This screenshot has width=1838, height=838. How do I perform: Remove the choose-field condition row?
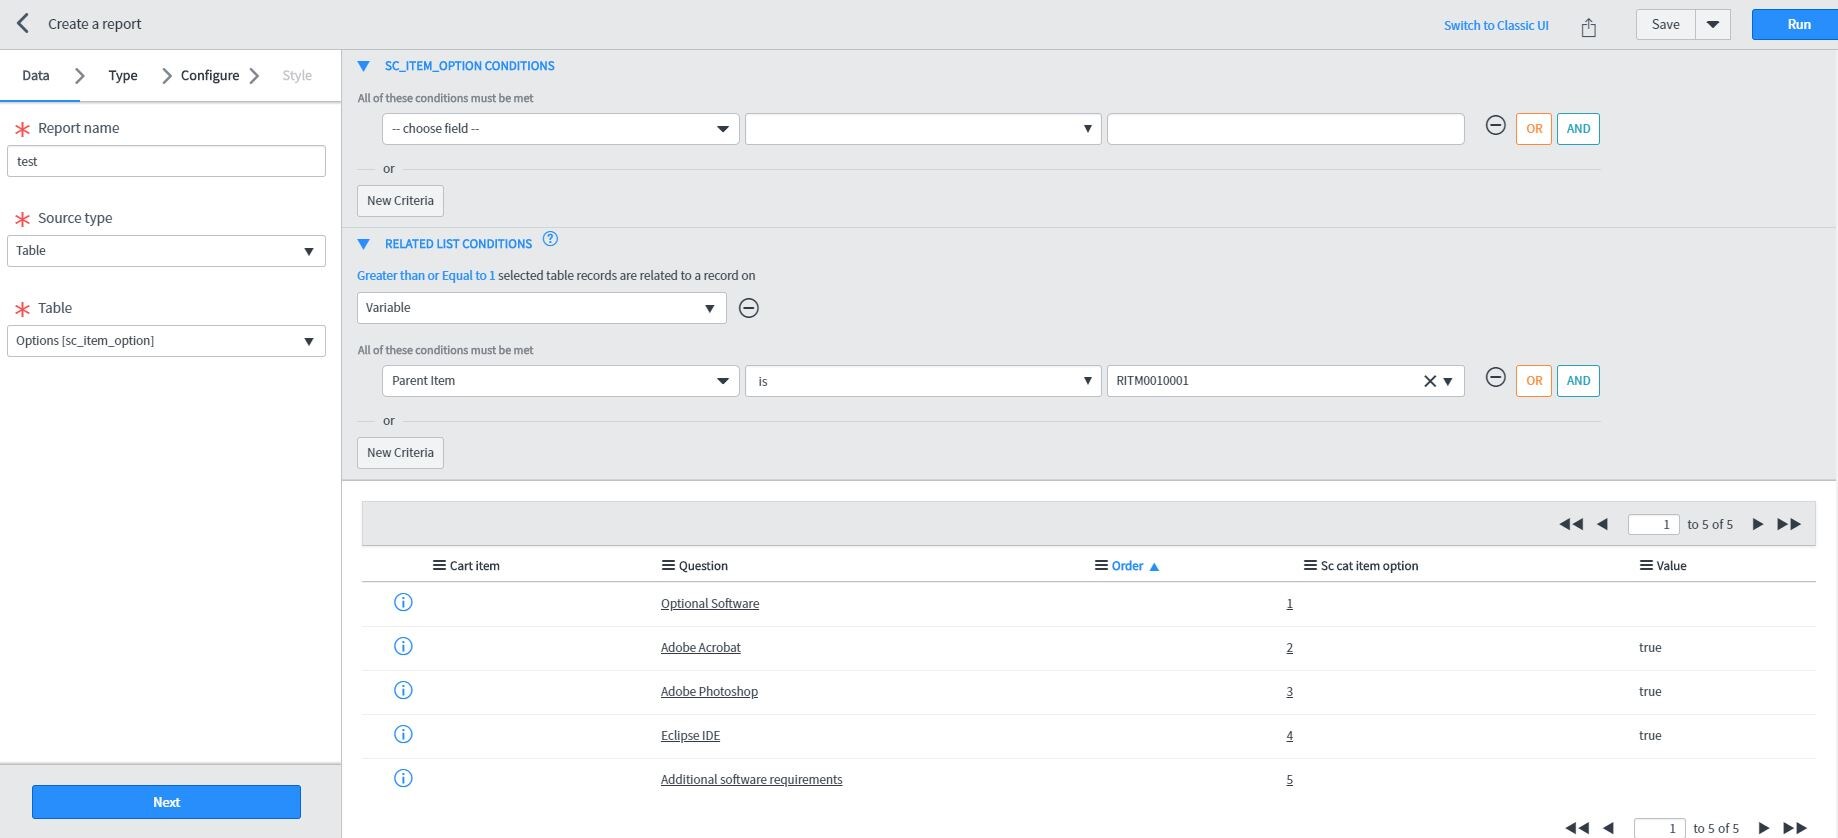coord(1495,126)
